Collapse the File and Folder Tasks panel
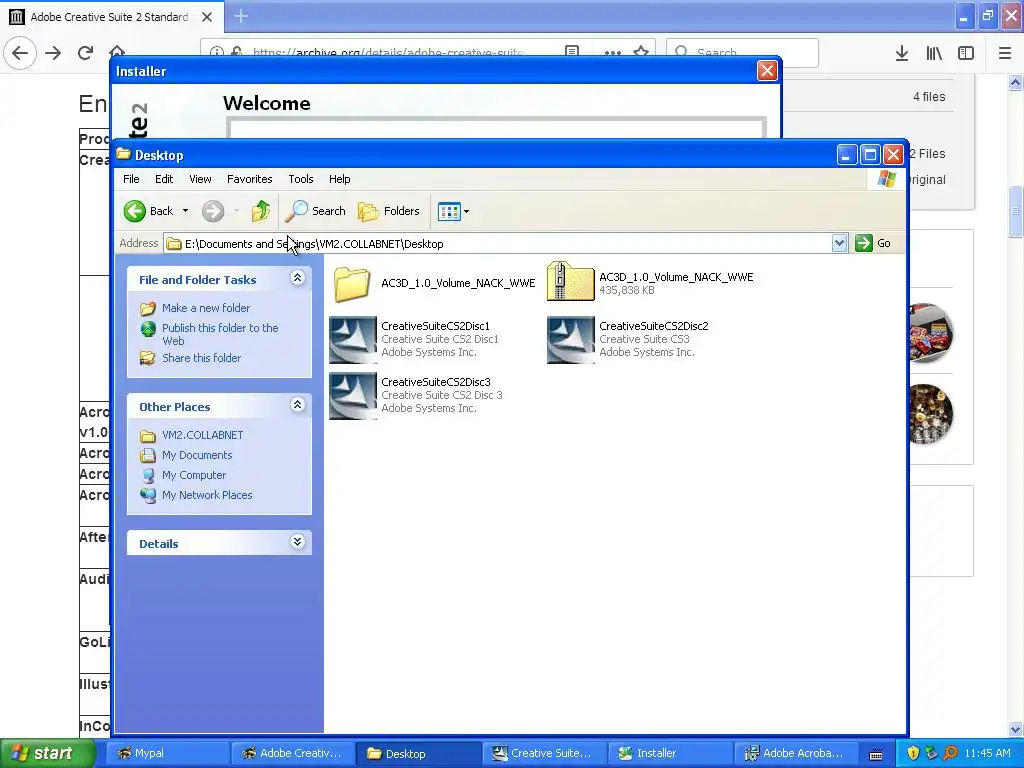 297,278
